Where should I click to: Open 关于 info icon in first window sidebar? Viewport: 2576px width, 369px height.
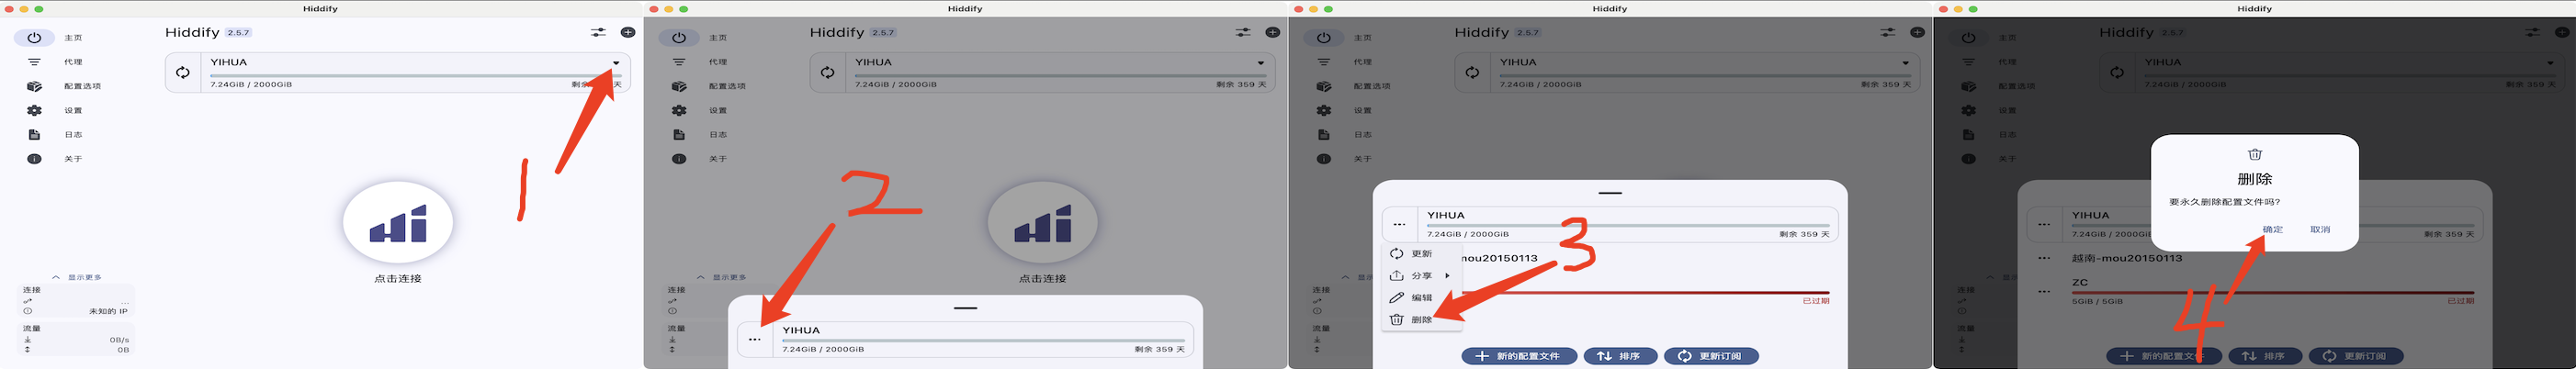click(34, 159)
